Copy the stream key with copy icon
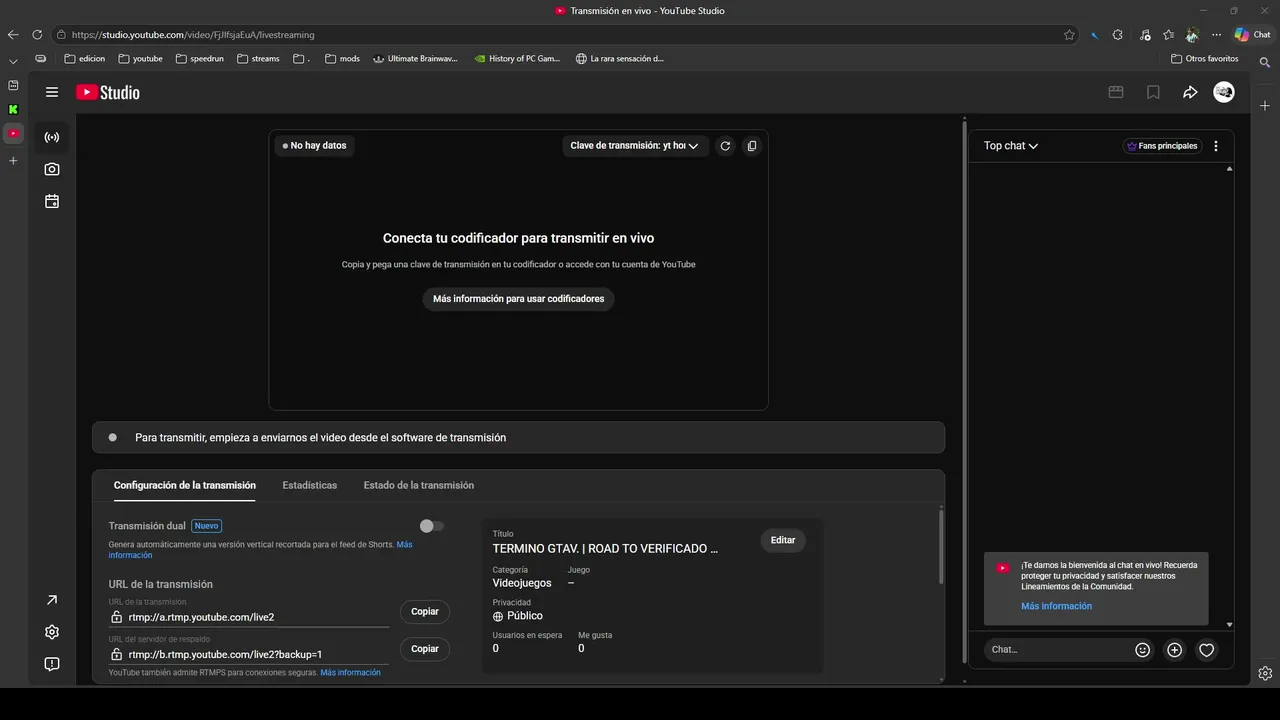Screen dimensions: 1280x720 (752, 145)
